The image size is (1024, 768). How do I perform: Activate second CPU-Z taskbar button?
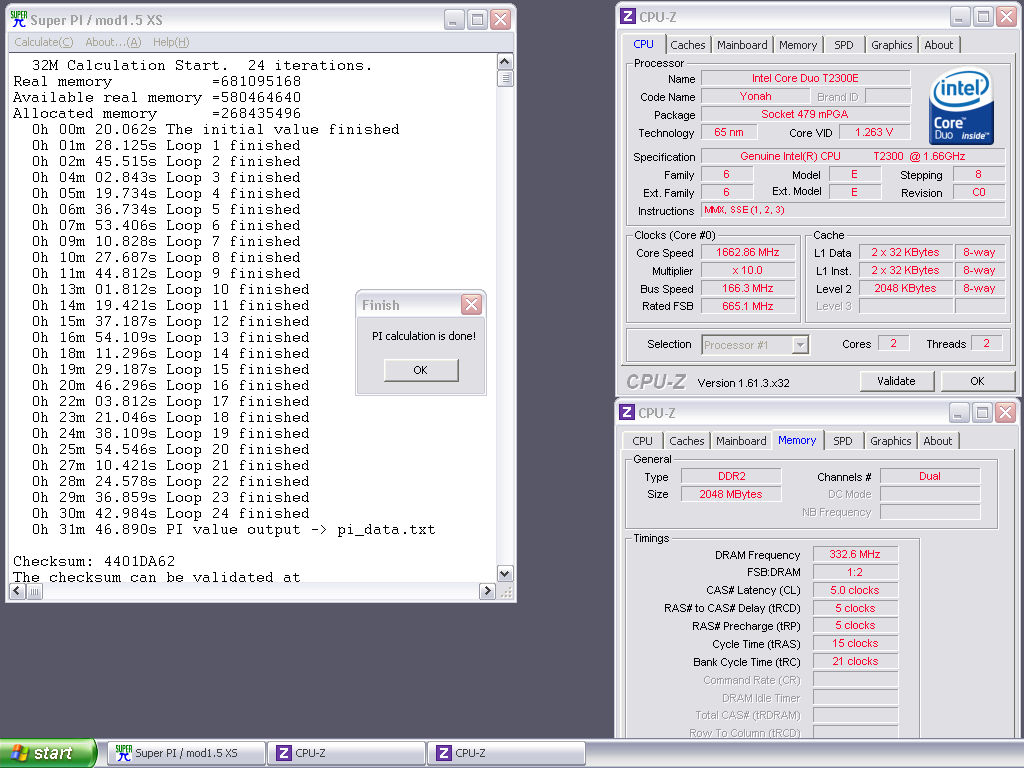(506, 753)
